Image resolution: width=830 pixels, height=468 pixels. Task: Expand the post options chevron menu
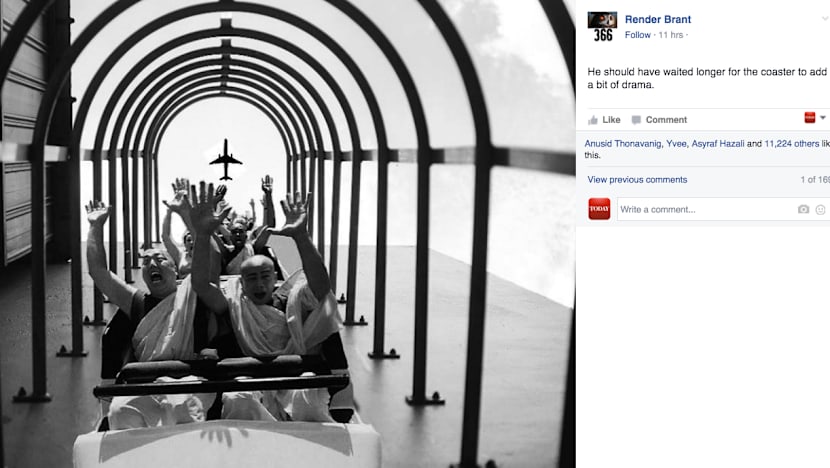[x=825, y=19]
